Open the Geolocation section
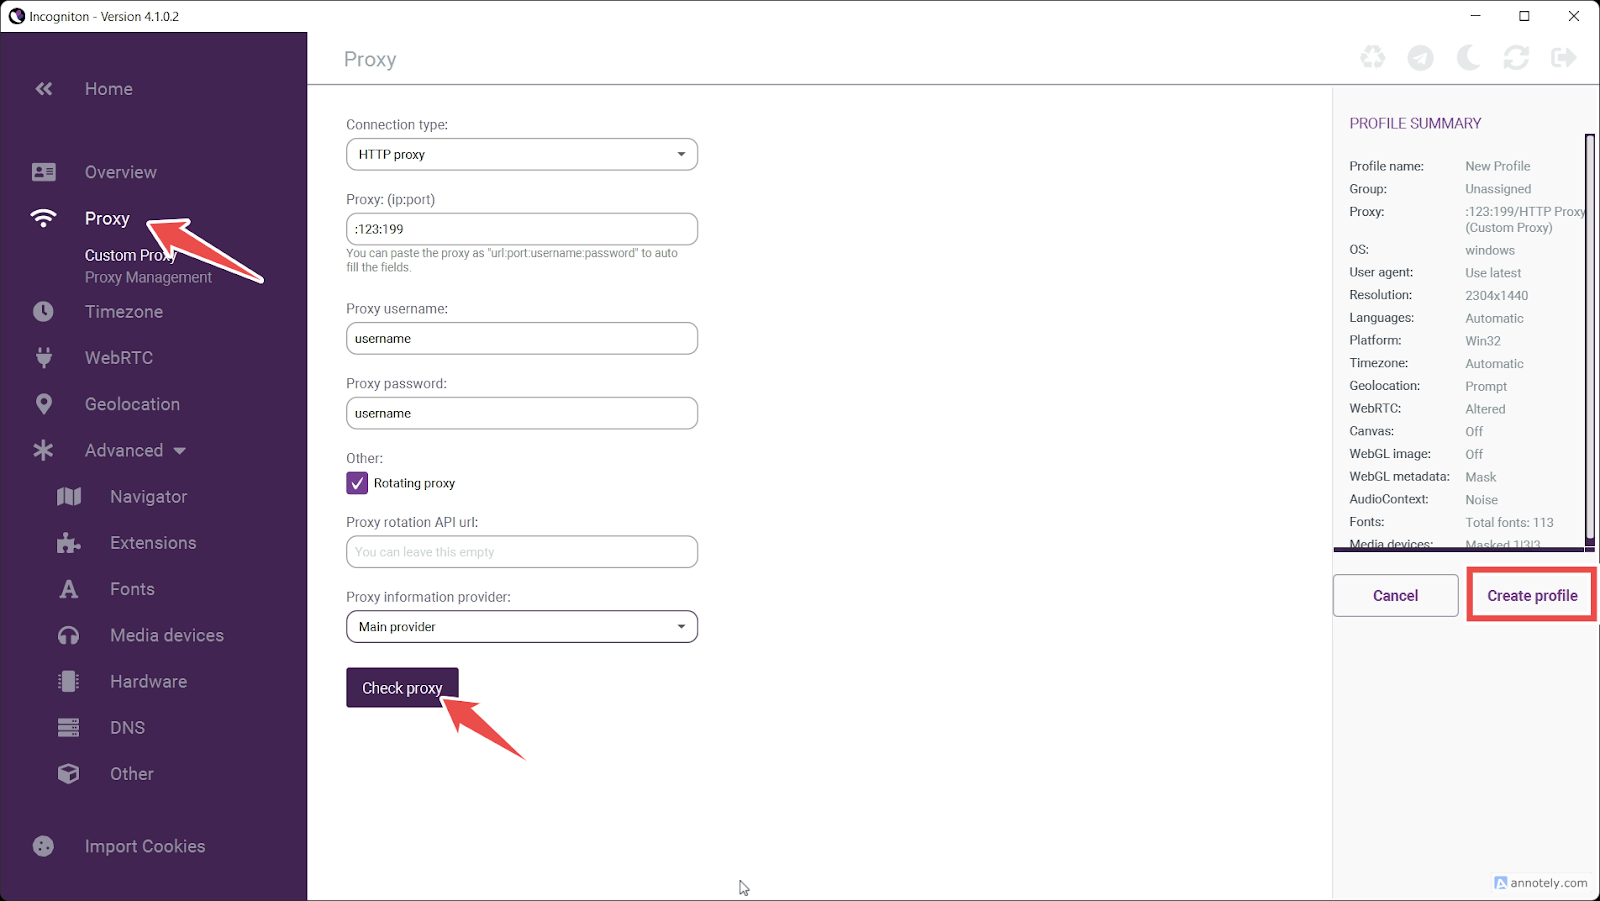The image size is (1600, 901). 133,404
